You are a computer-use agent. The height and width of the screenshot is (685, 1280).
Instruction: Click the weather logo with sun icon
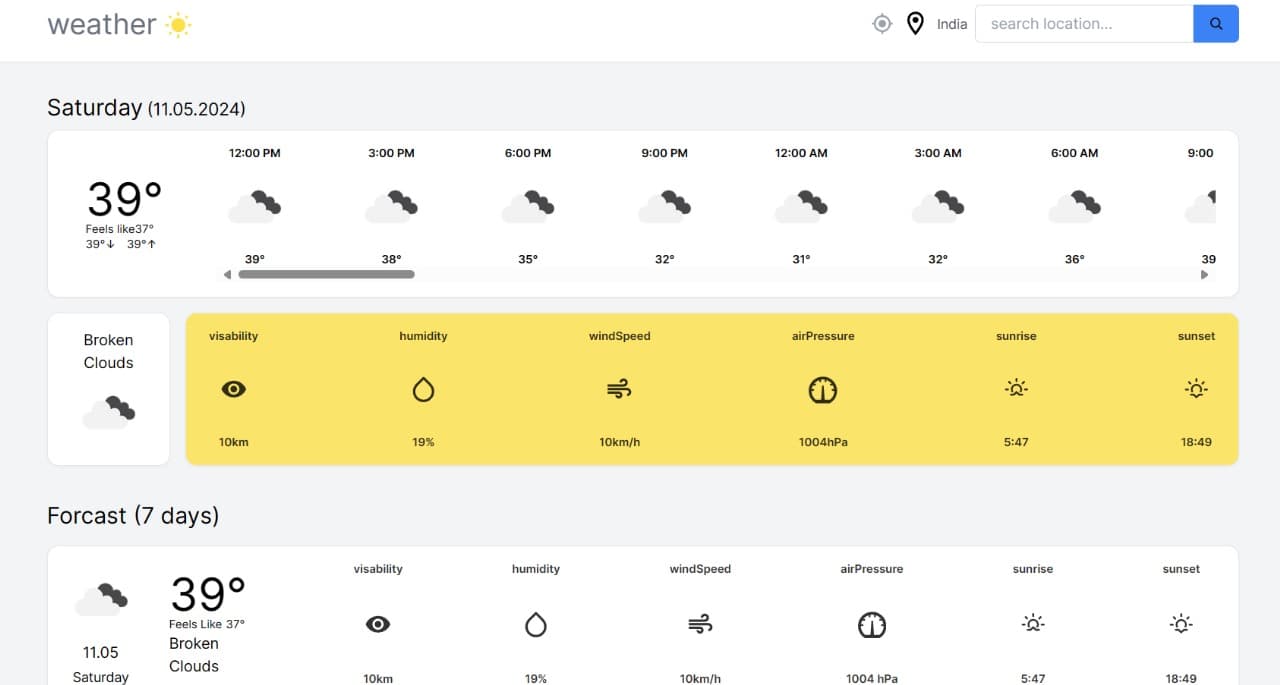point(119,24)
